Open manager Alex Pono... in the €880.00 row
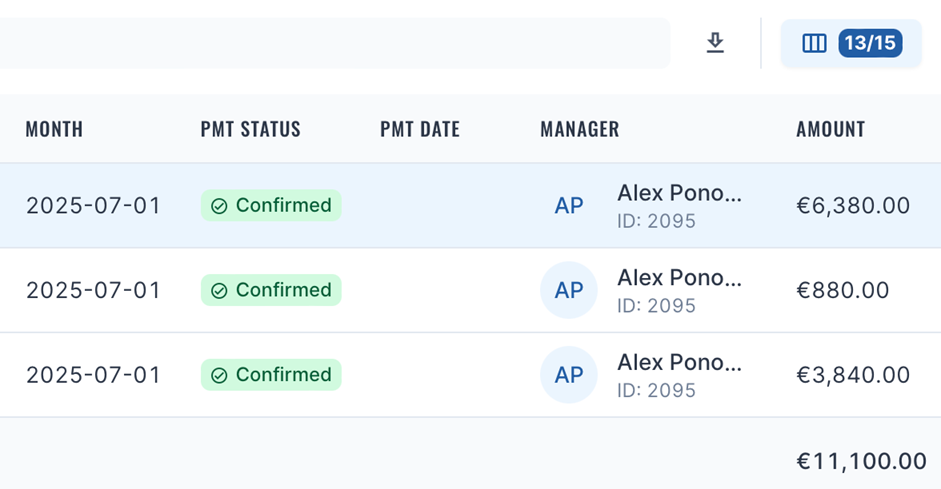 pyautogui.click(x=680, y=278)
